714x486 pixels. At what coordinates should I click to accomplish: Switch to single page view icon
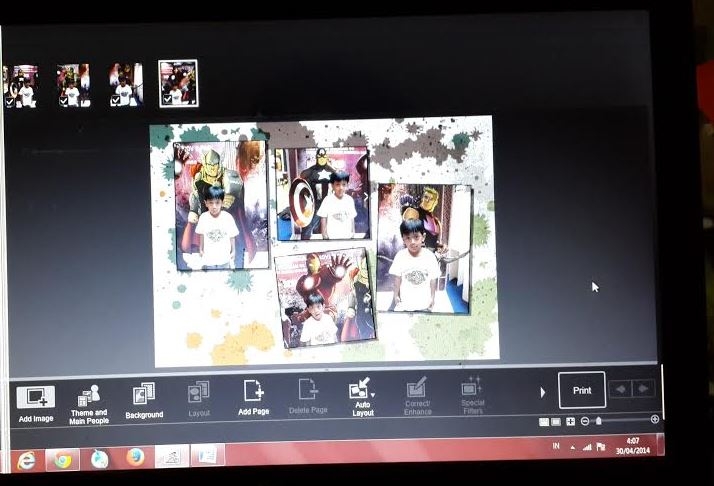click(x=556, y=422)
